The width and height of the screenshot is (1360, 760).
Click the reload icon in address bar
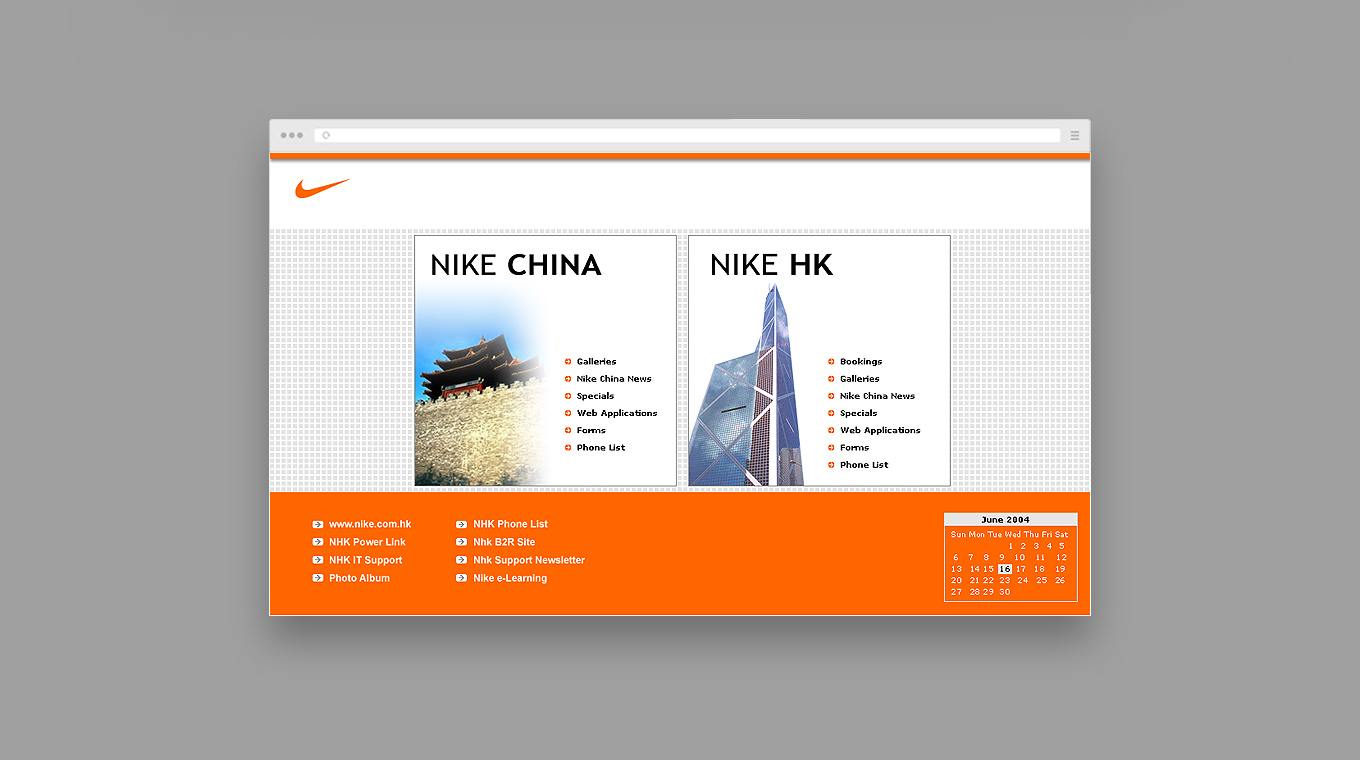[326, 135]
